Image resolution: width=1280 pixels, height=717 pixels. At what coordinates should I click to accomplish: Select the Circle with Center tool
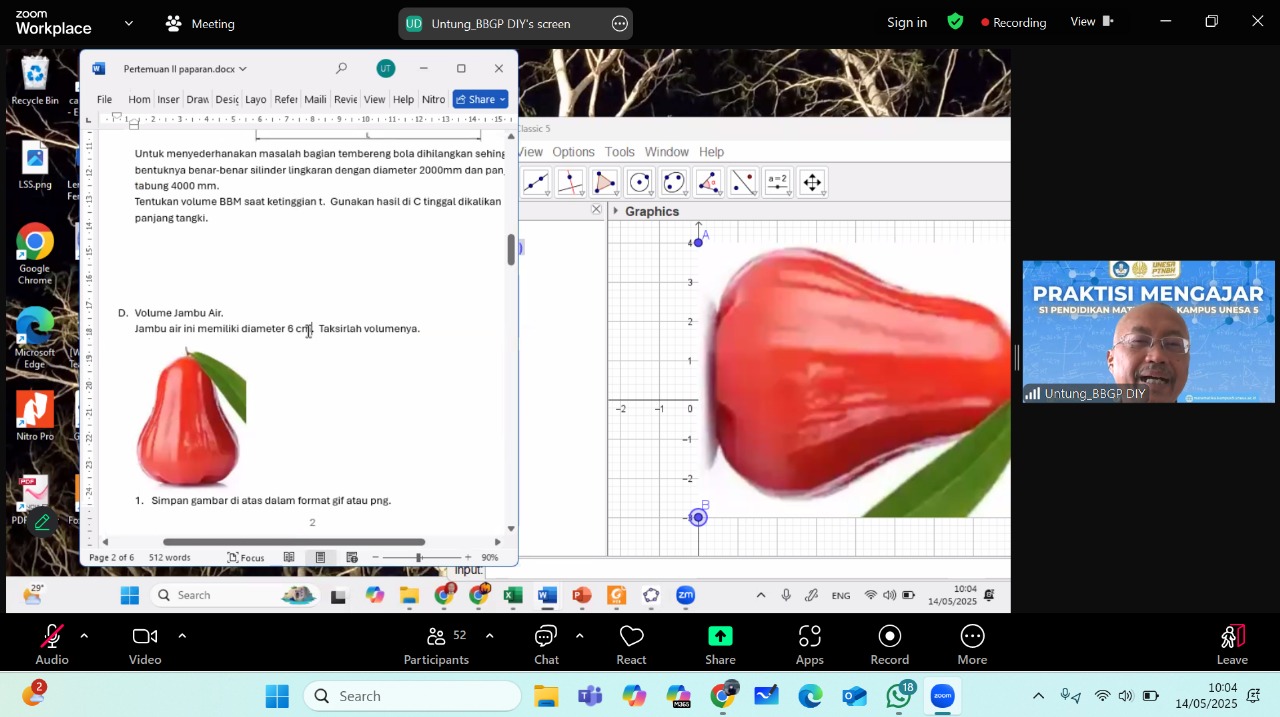click(x=640, y=182)
